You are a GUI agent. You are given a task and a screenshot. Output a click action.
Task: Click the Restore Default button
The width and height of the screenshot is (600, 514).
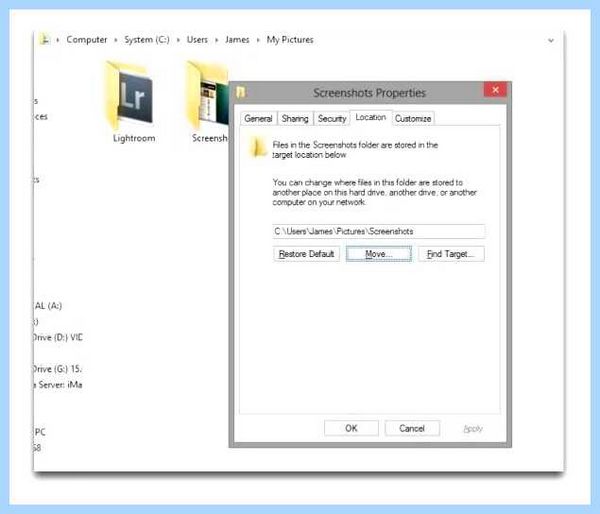coord(307,254)
